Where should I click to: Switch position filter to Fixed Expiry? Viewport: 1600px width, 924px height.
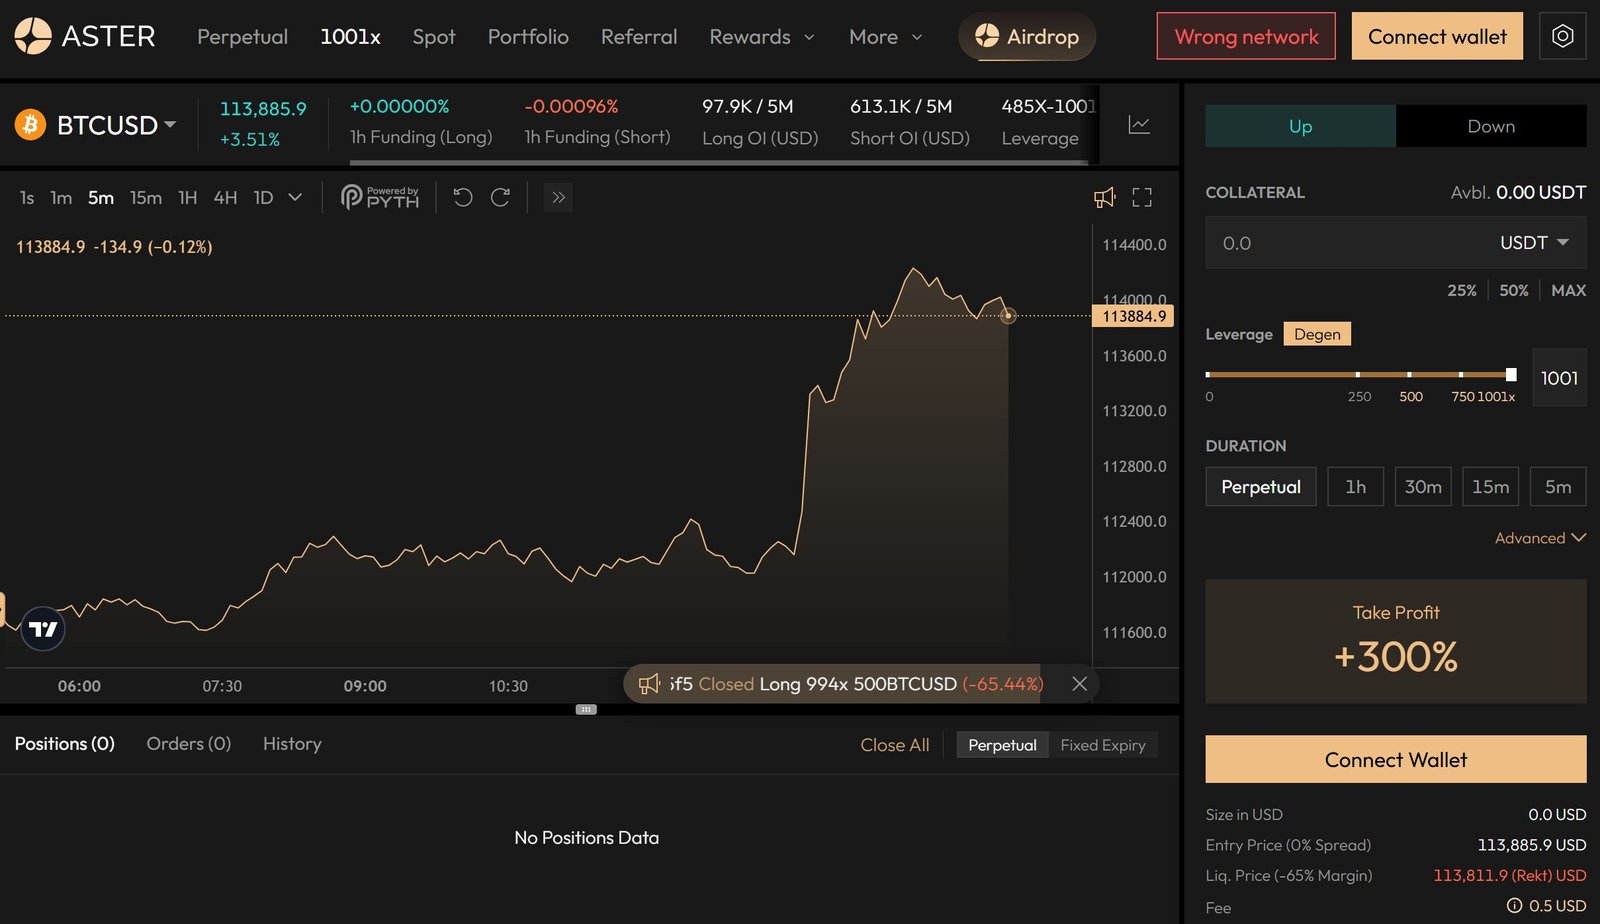coord(1103,744)
